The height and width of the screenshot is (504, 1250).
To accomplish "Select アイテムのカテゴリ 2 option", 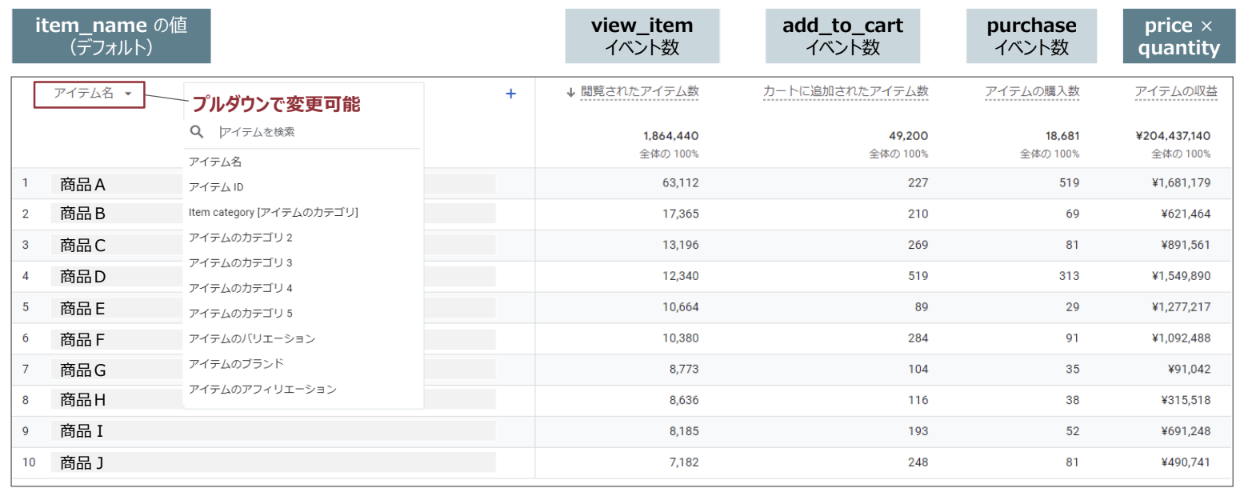I will coord(240,238).
